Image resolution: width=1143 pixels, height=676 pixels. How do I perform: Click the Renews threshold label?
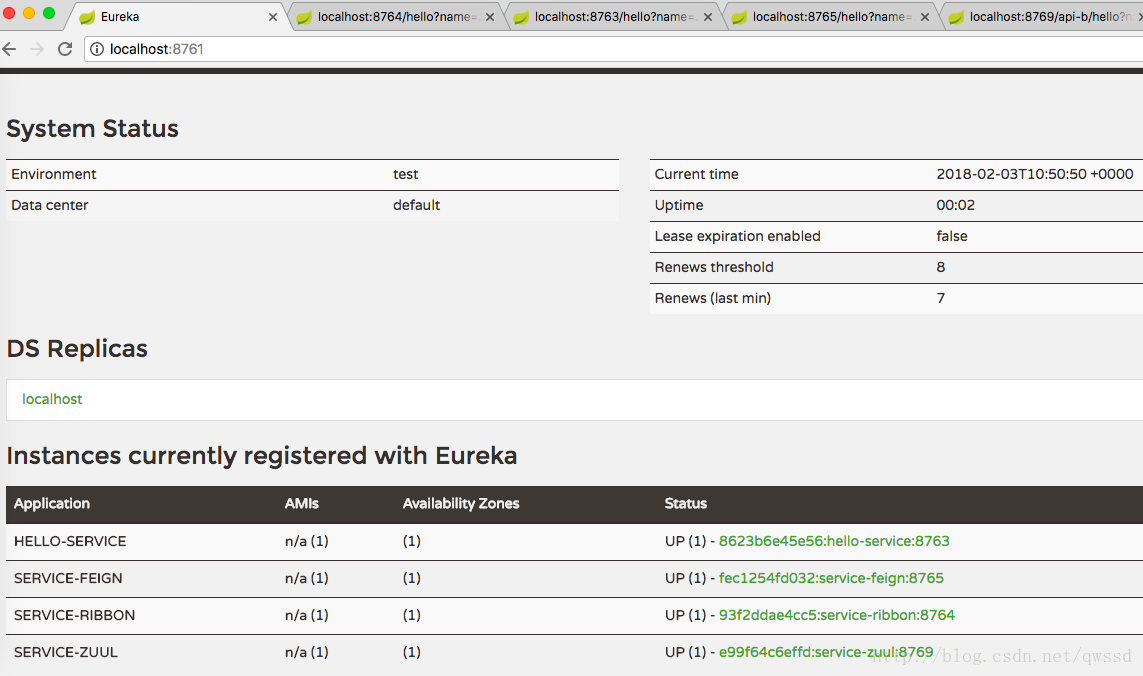point(714,267)
